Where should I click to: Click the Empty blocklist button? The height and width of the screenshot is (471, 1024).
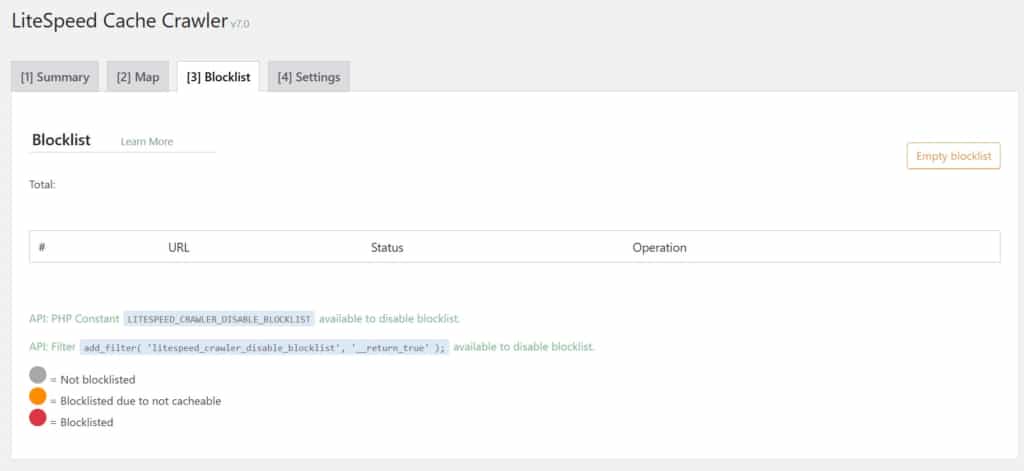(x=953, y=156)
